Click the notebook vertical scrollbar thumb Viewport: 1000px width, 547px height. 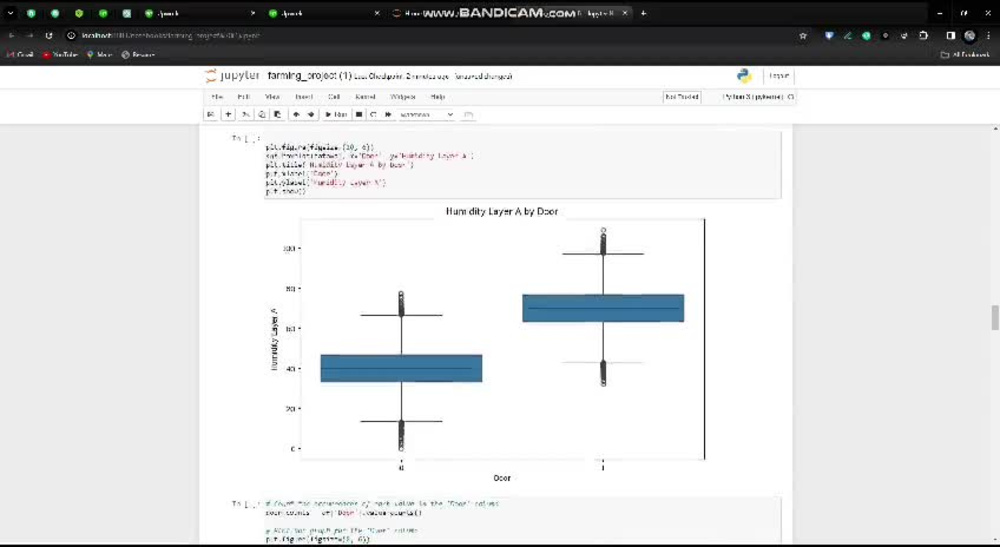pos(995,317)
